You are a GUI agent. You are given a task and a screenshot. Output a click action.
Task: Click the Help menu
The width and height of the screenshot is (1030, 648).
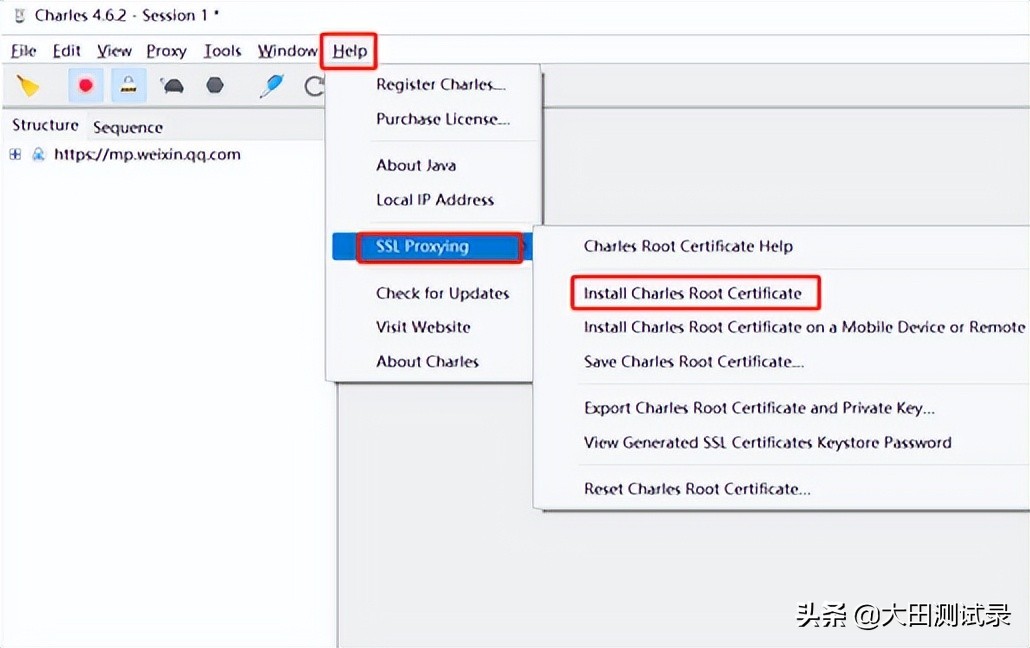349,51
